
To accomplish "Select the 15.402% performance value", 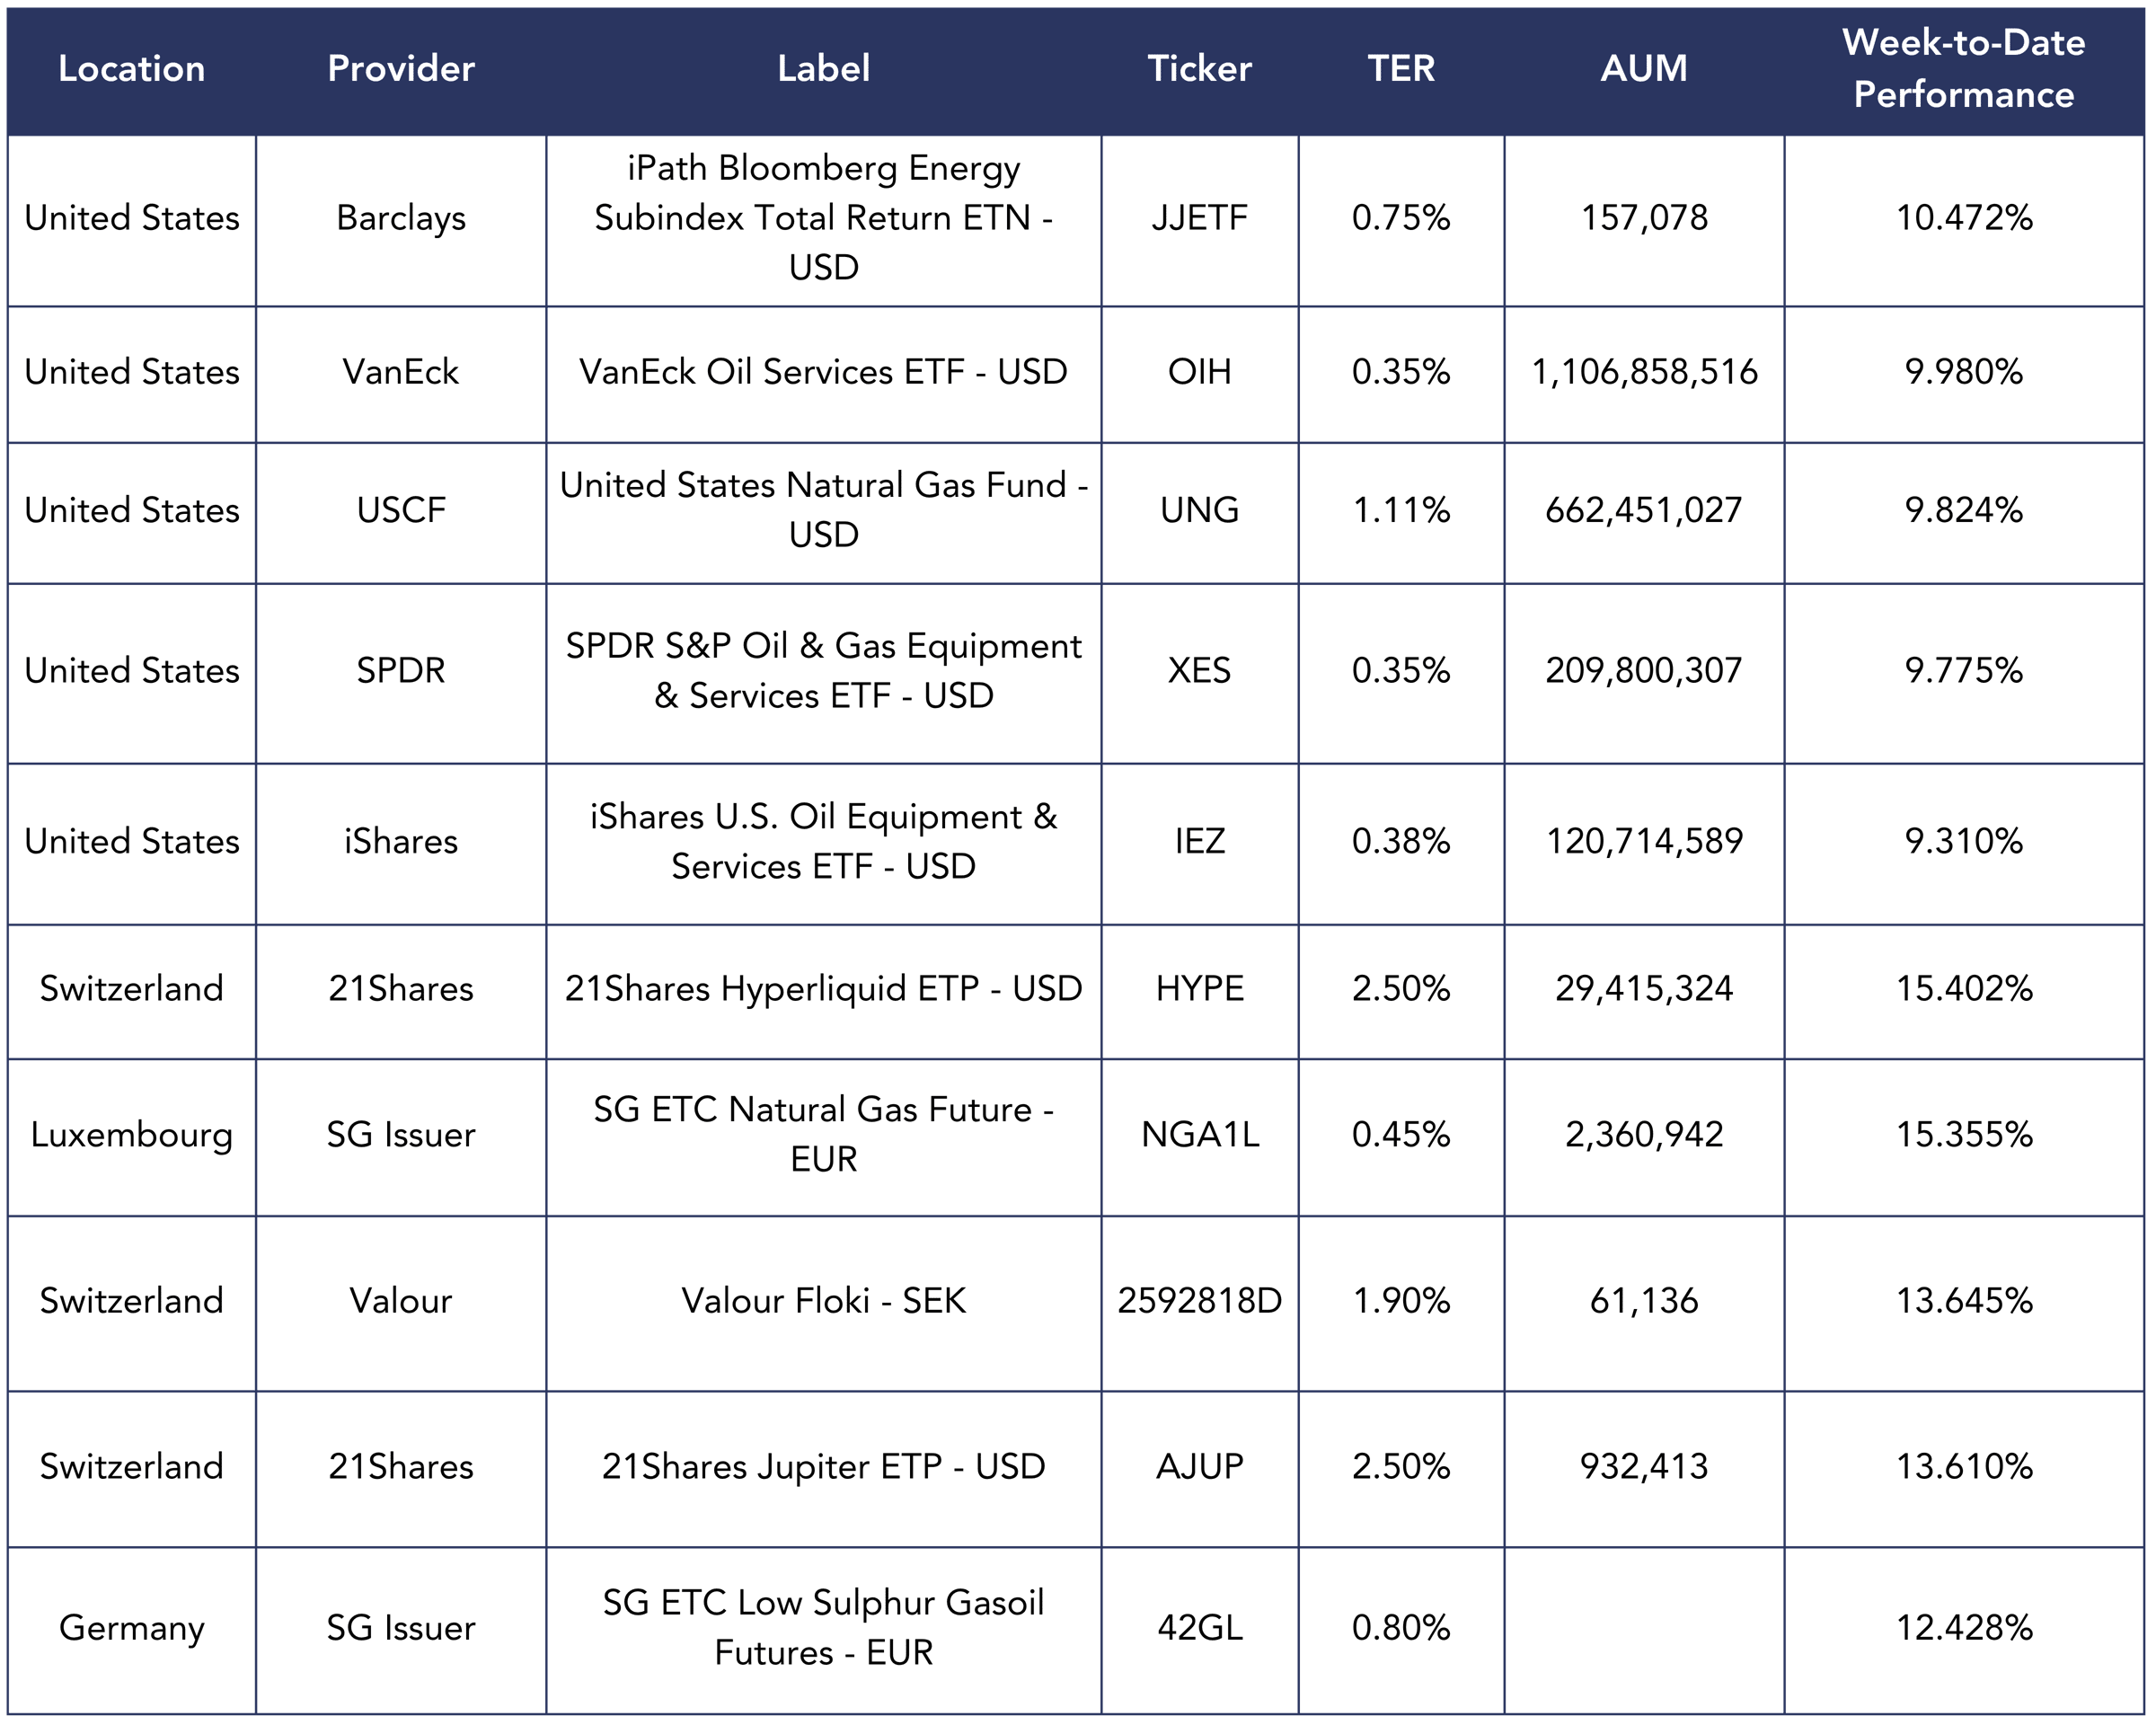I will point(1963,988).
